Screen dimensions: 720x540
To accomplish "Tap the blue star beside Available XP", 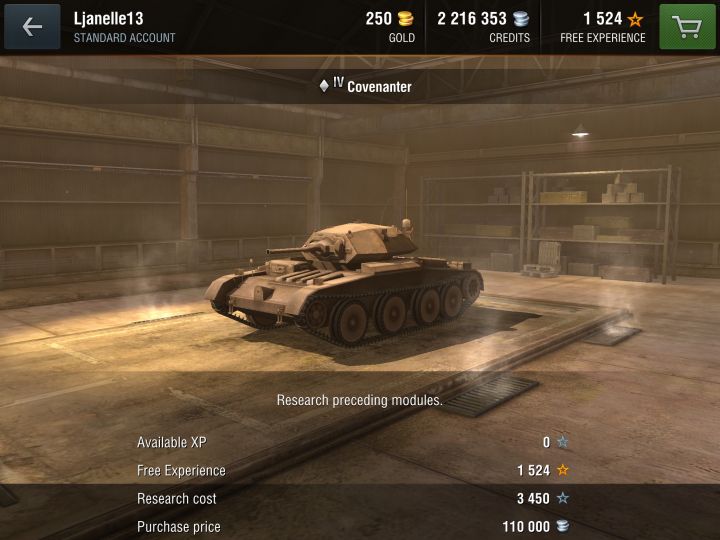I will (562, 442).
